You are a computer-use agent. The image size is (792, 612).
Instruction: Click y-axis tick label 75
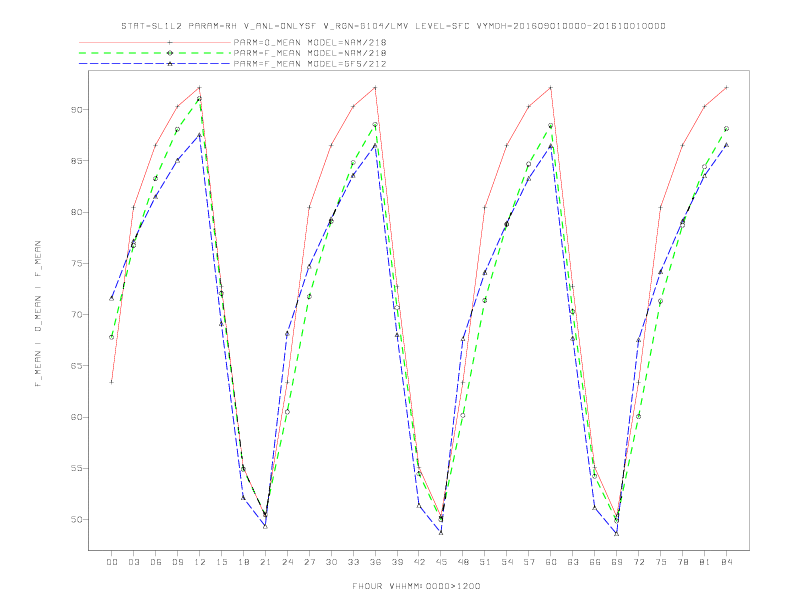77,264
